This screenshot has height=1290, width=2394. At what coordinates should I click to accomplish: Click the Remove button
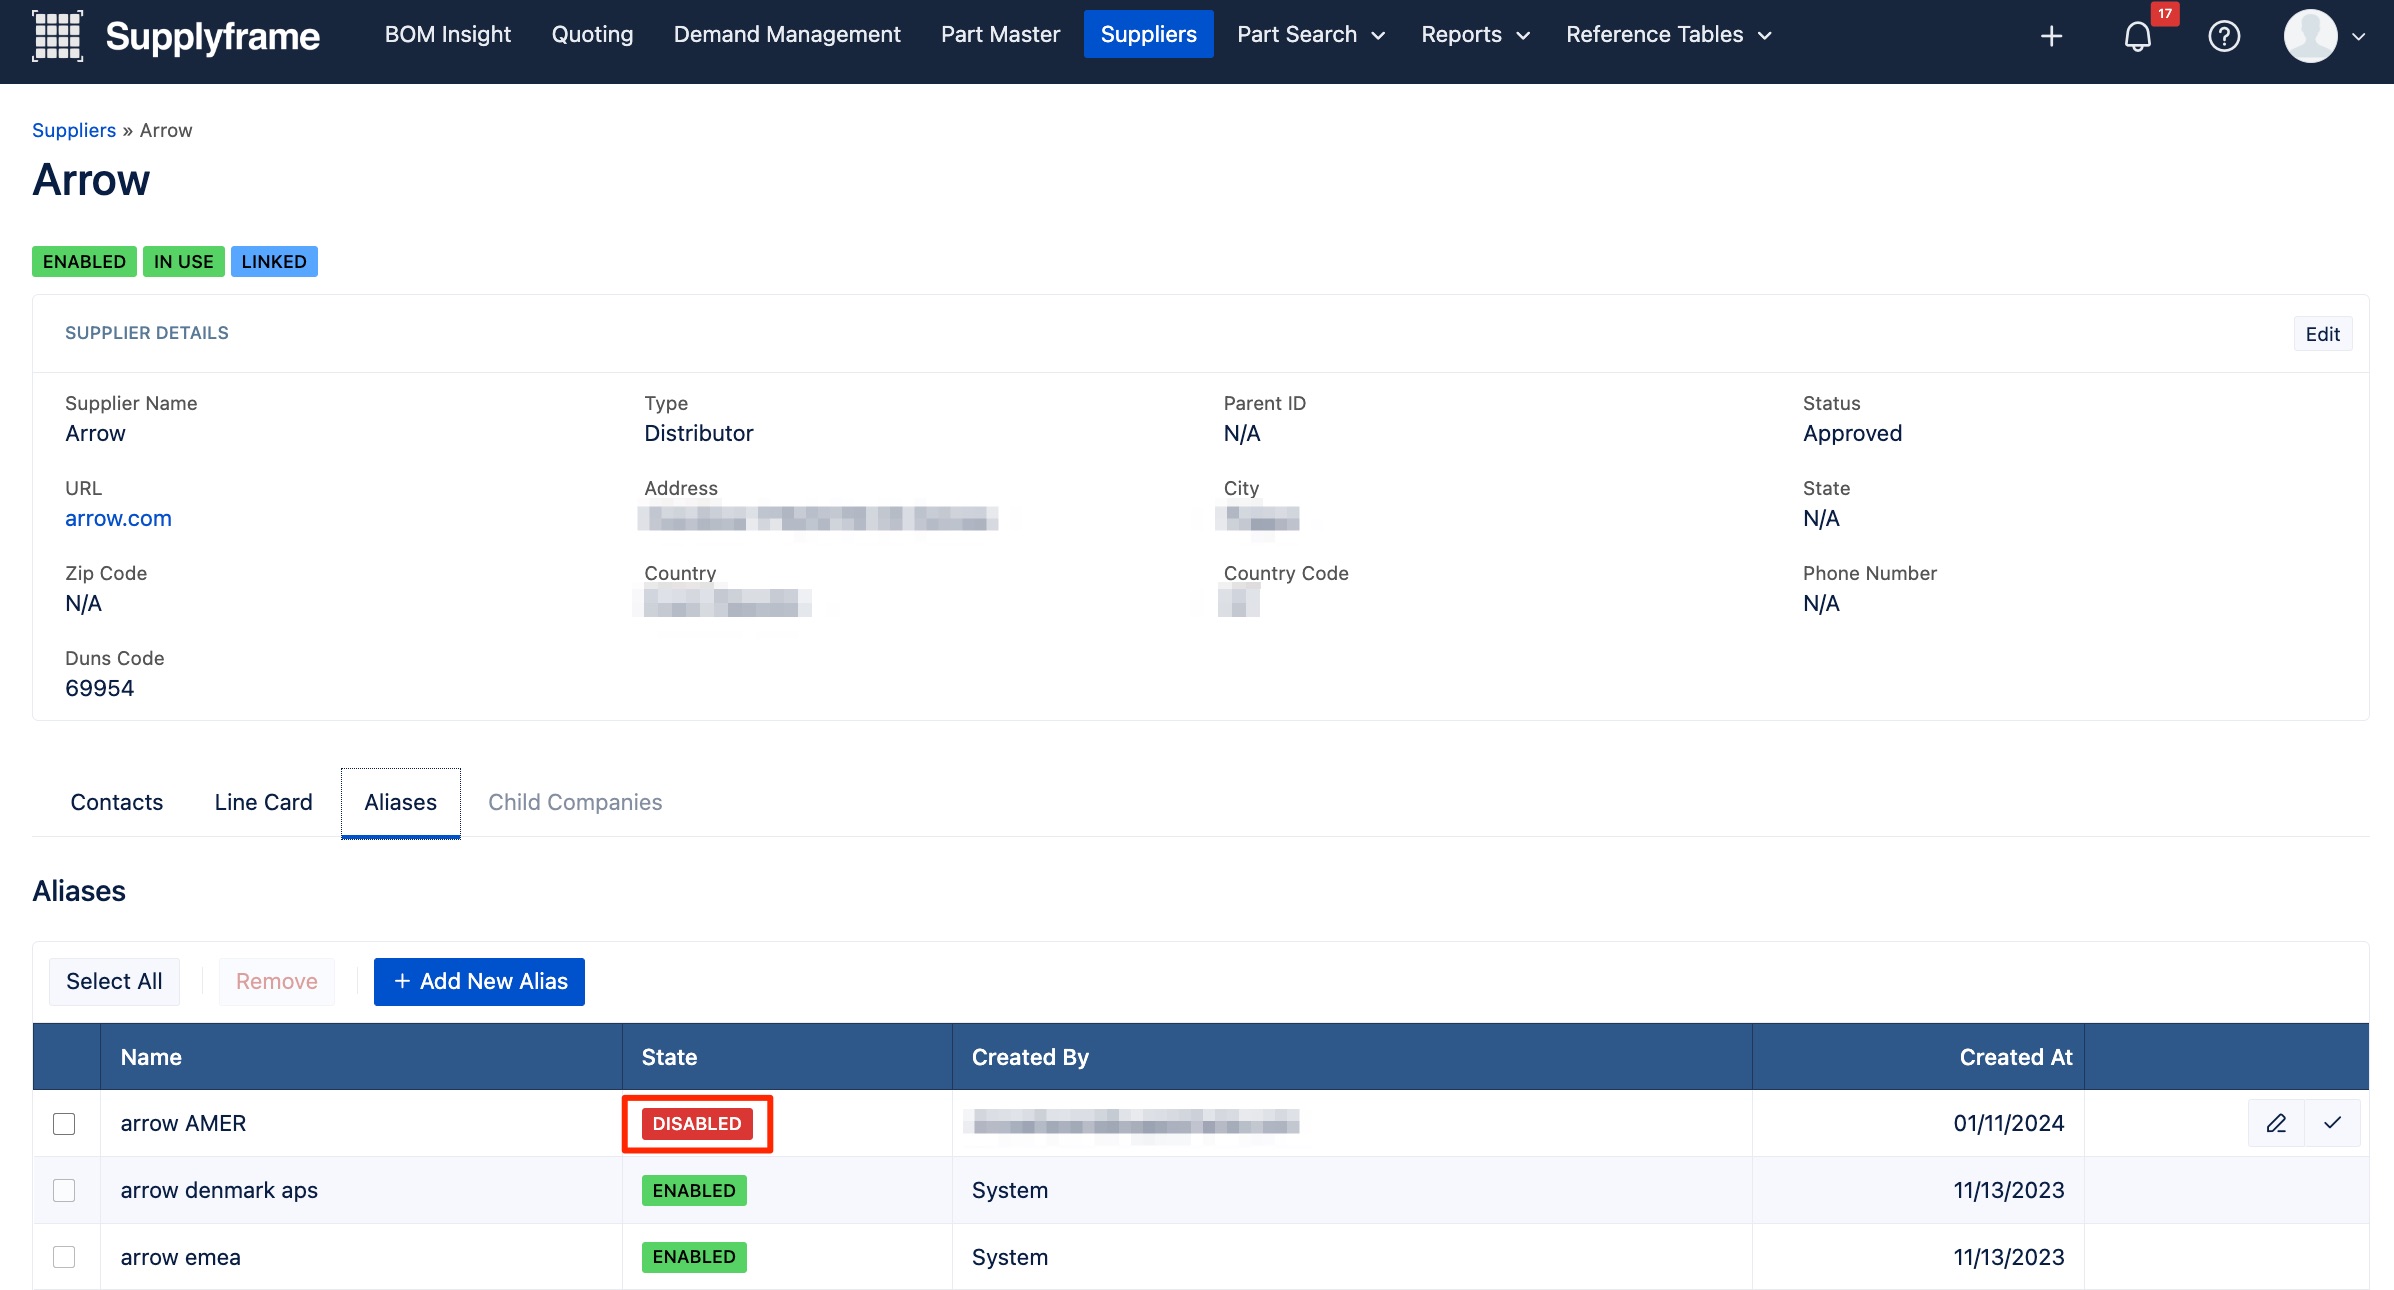pyautogui.click(x=276, y=981)
